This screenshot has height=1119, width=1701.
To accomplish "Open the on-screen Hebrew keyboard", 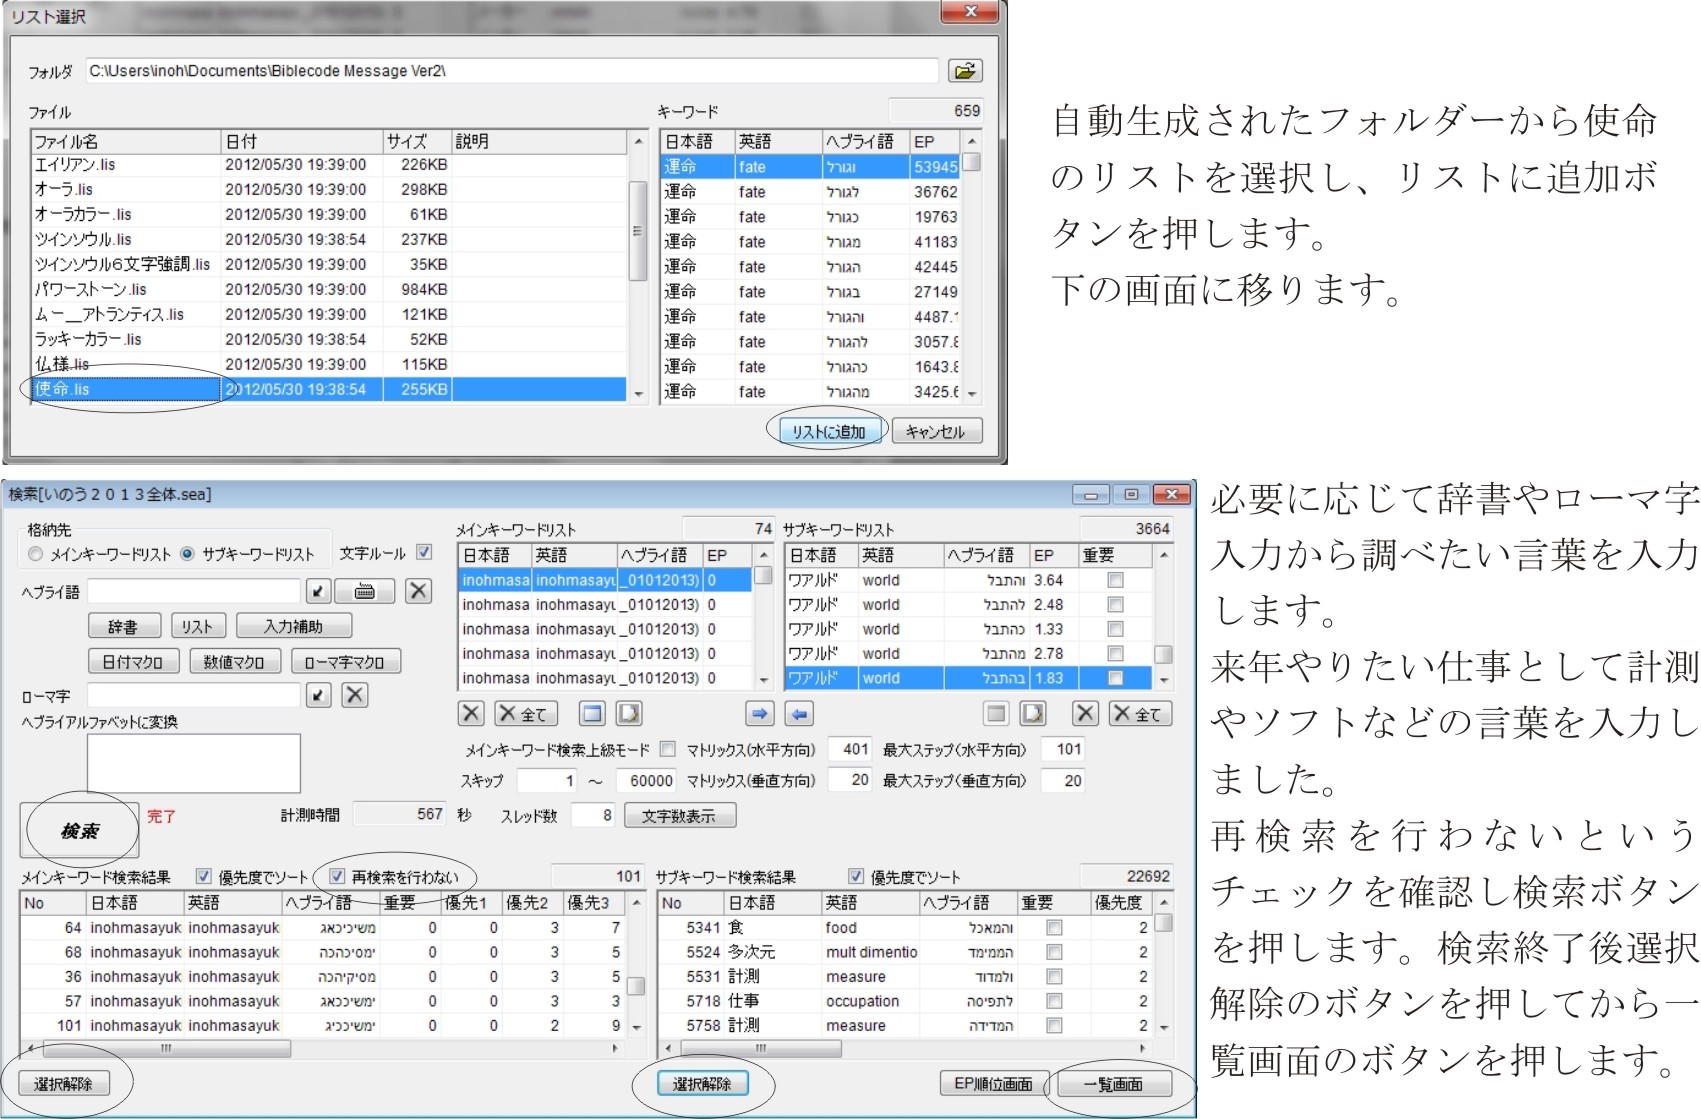I will [x=364, y=591].
